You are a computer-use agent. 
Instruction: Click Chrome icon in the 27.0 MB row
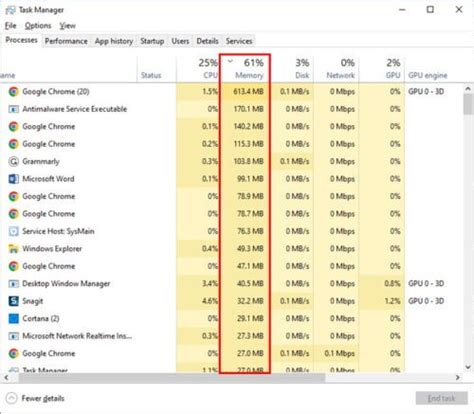pyautogui.click(x=14, y=353)
